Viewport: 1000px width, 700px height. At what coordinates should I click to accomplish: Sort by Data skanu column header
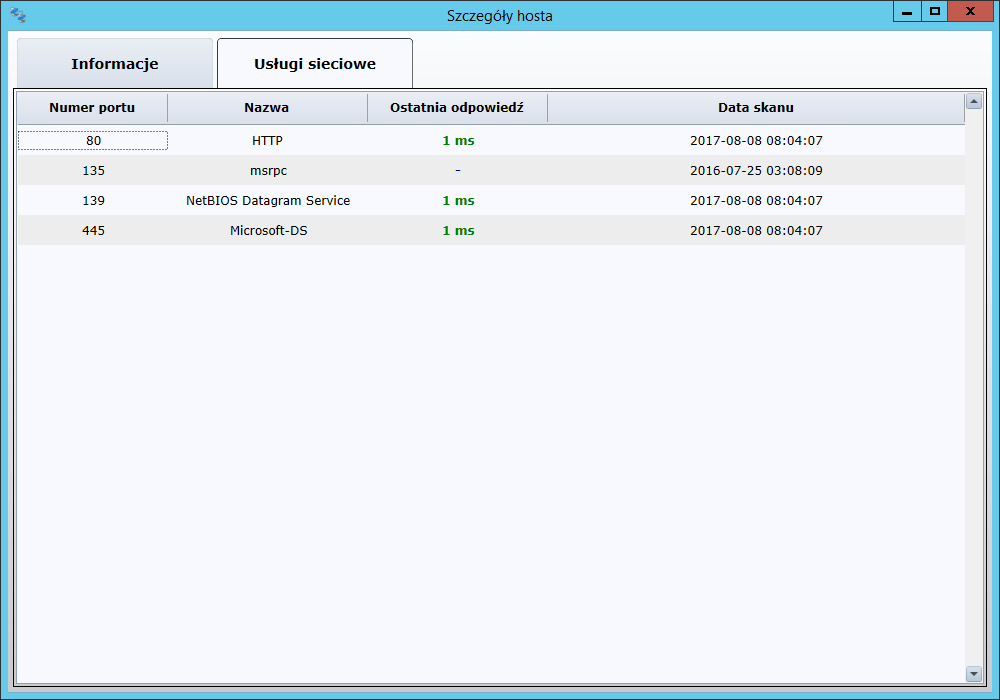click(x=755, y=108)
